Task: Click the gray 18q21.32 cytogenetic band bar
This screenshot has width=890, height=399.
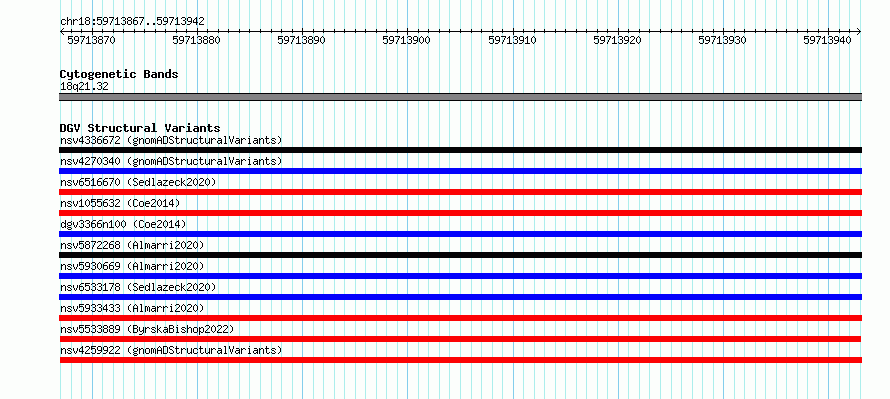Action: [460, 97]
